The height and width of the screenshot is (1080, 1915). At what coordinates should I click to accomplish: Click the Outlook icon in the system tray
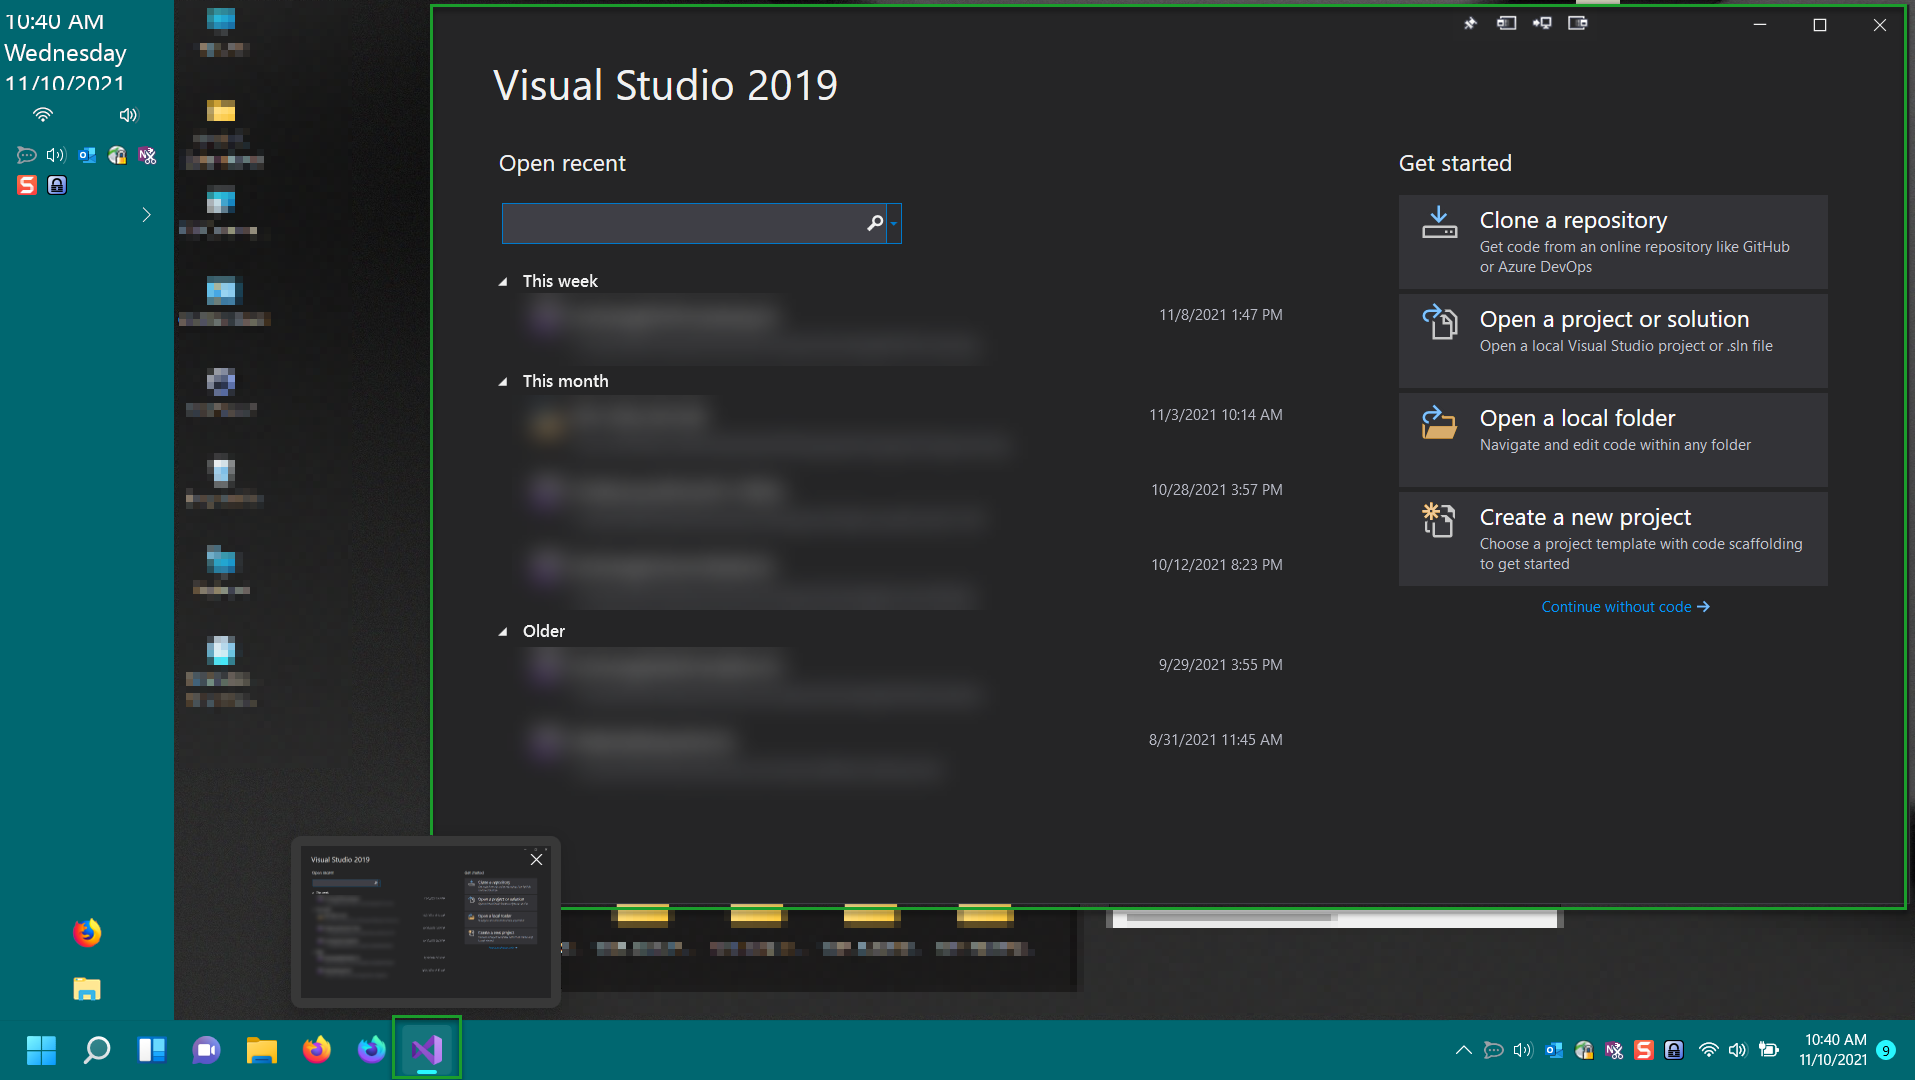[1553, 1050]
